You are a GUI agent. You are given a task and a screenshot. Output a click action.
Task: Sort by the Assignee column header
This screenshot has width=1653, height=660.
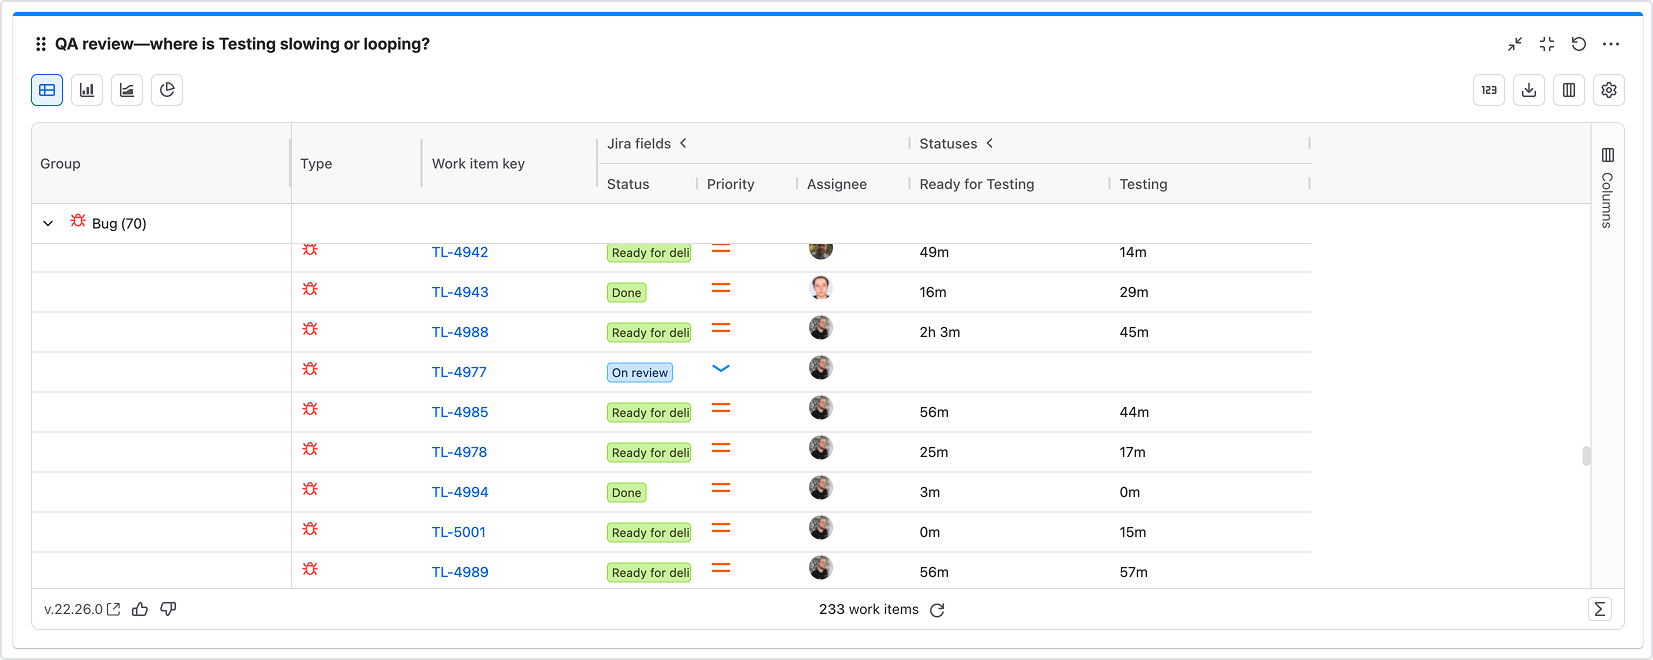(837, 184)
